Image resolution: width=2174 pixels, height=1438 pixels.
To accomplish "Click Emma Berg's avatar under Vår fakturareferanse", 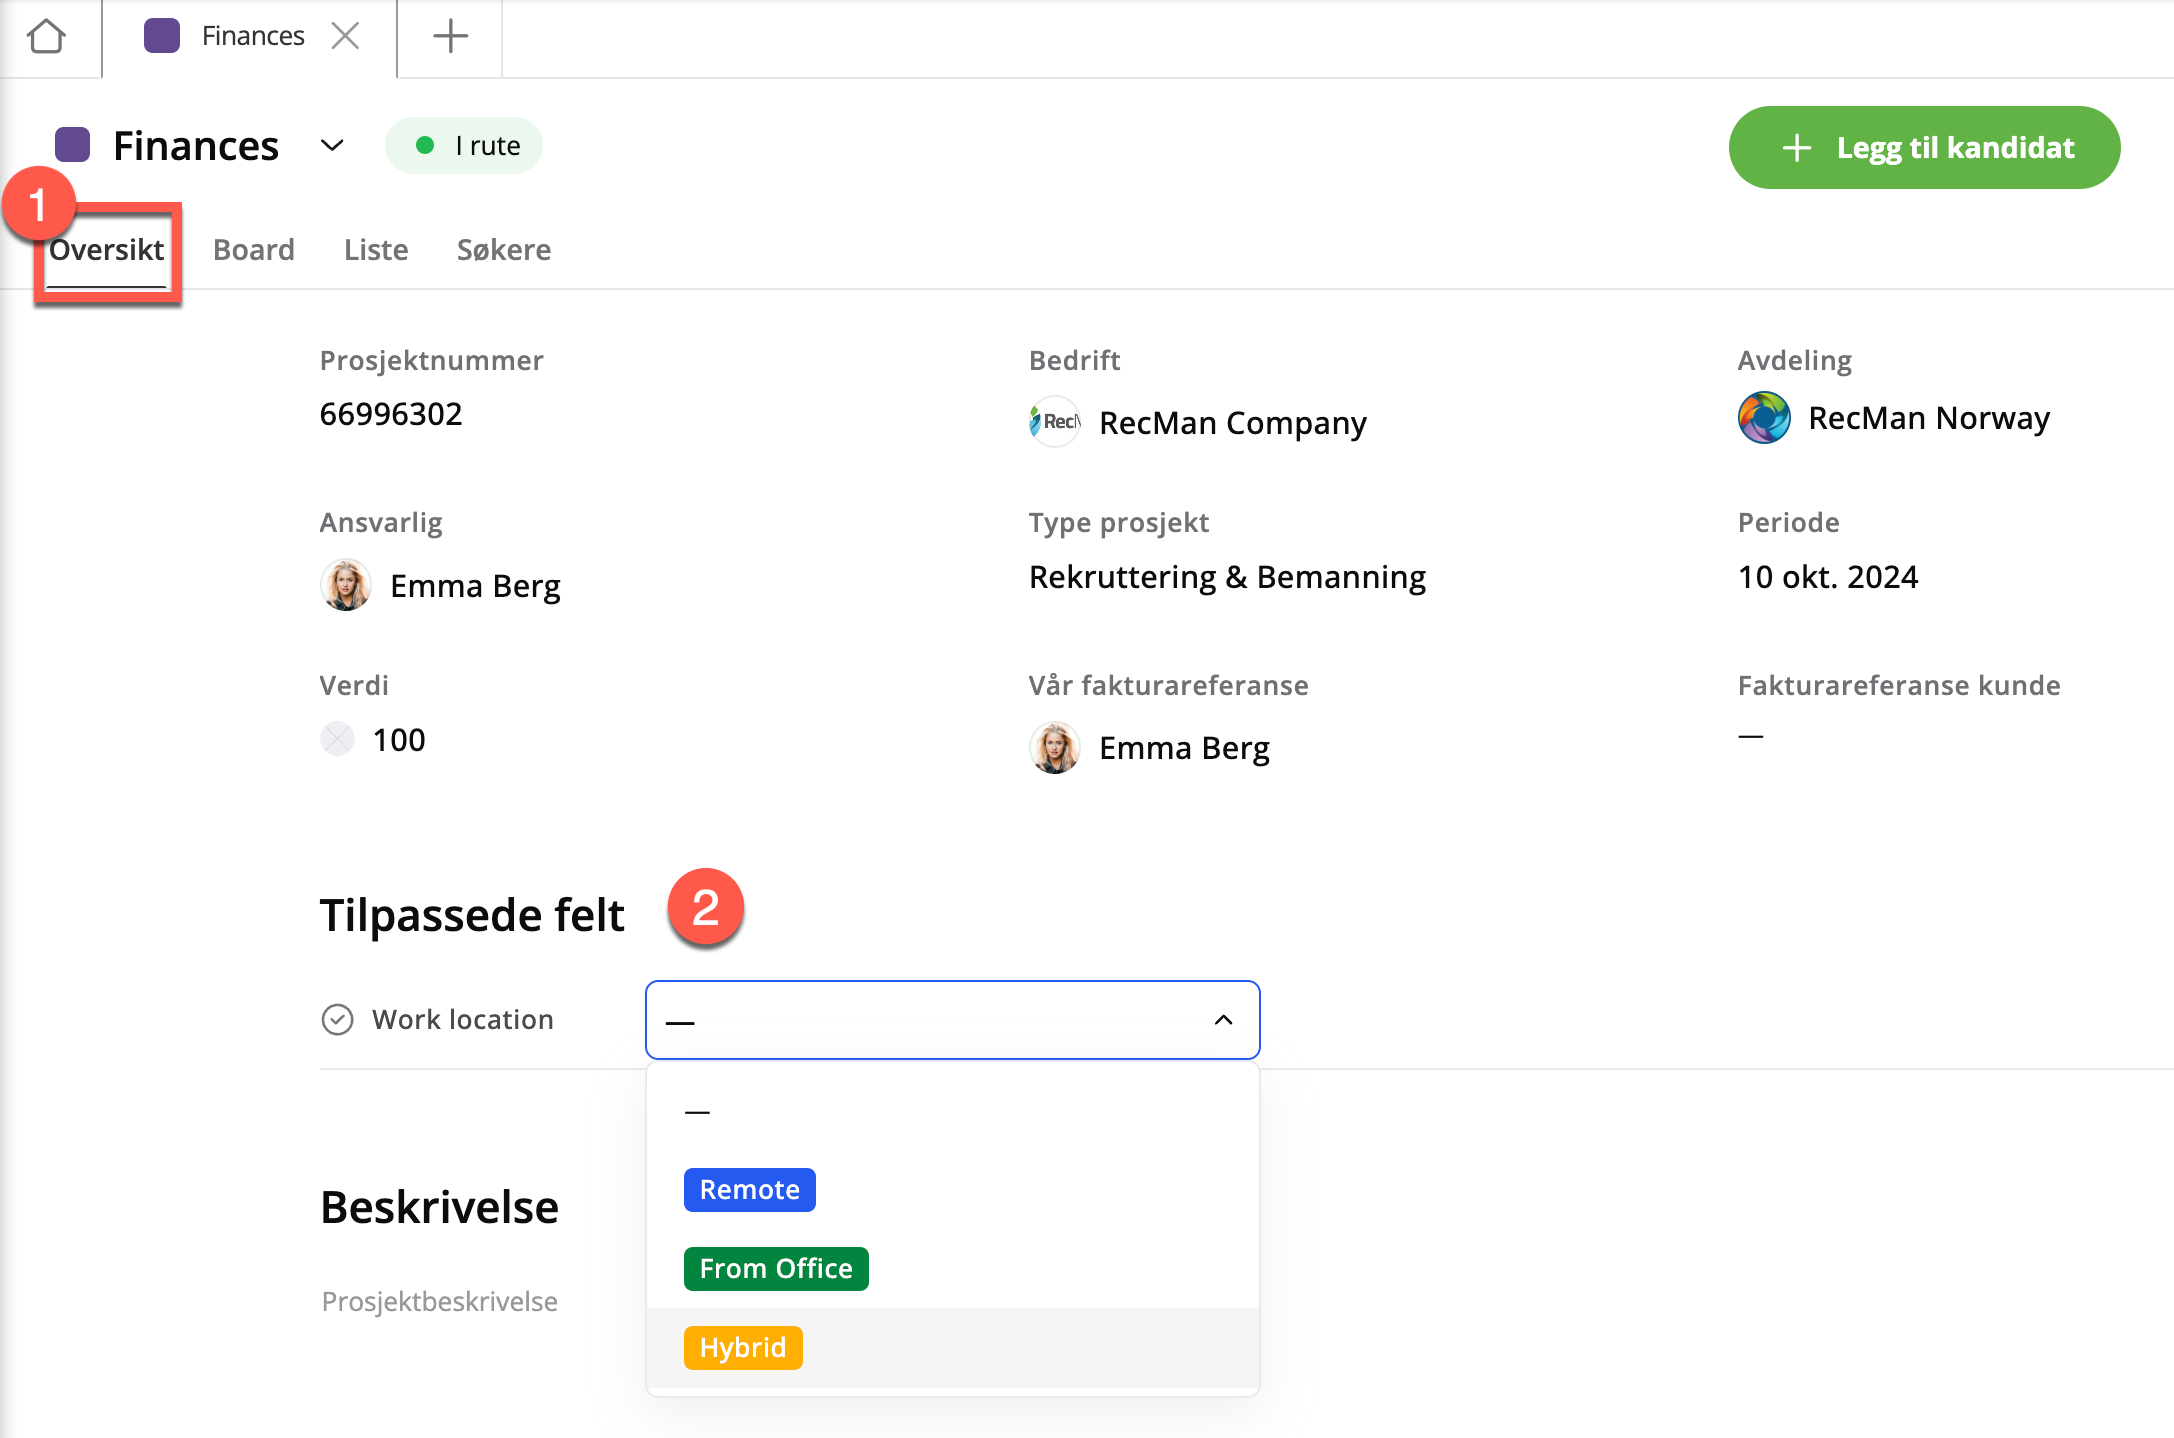I will pos(1055,748).
